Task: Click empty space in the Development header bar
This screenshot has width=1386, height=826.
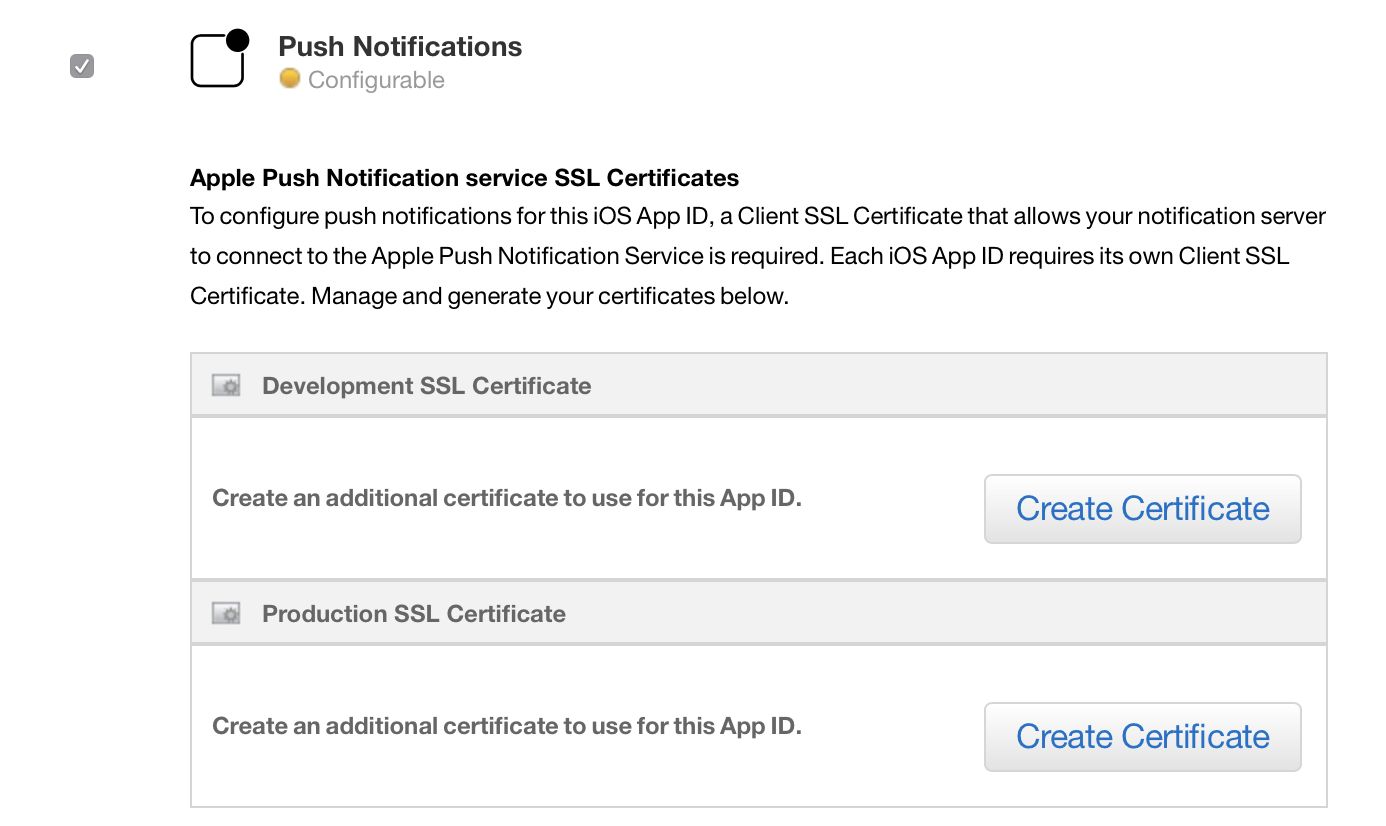Action: coord(950,386)
